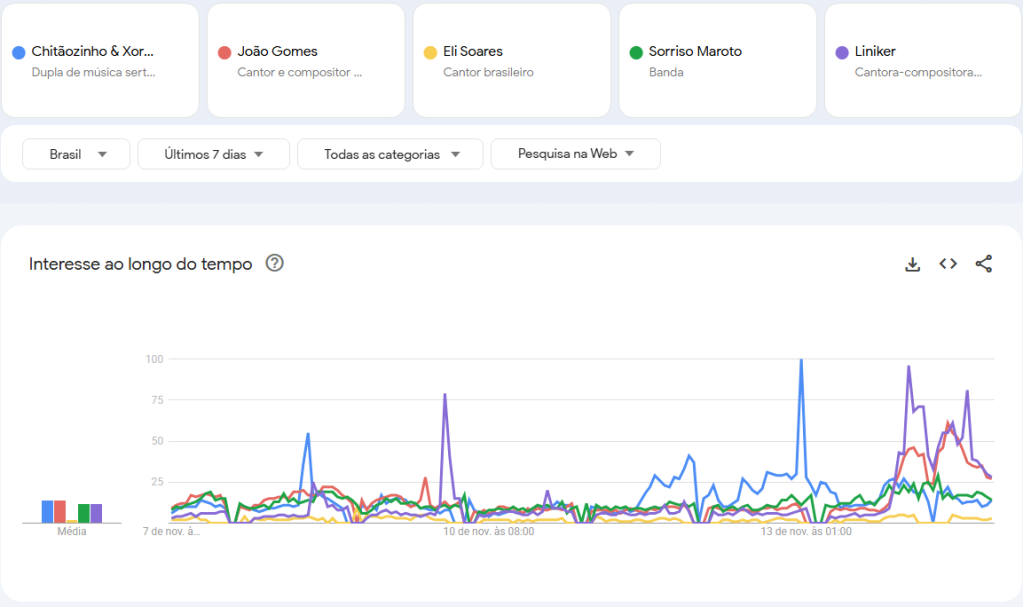Click the Interesse ao longo do tempo title
This screenshot has width=1023, height=607.
tap(139, 263)
